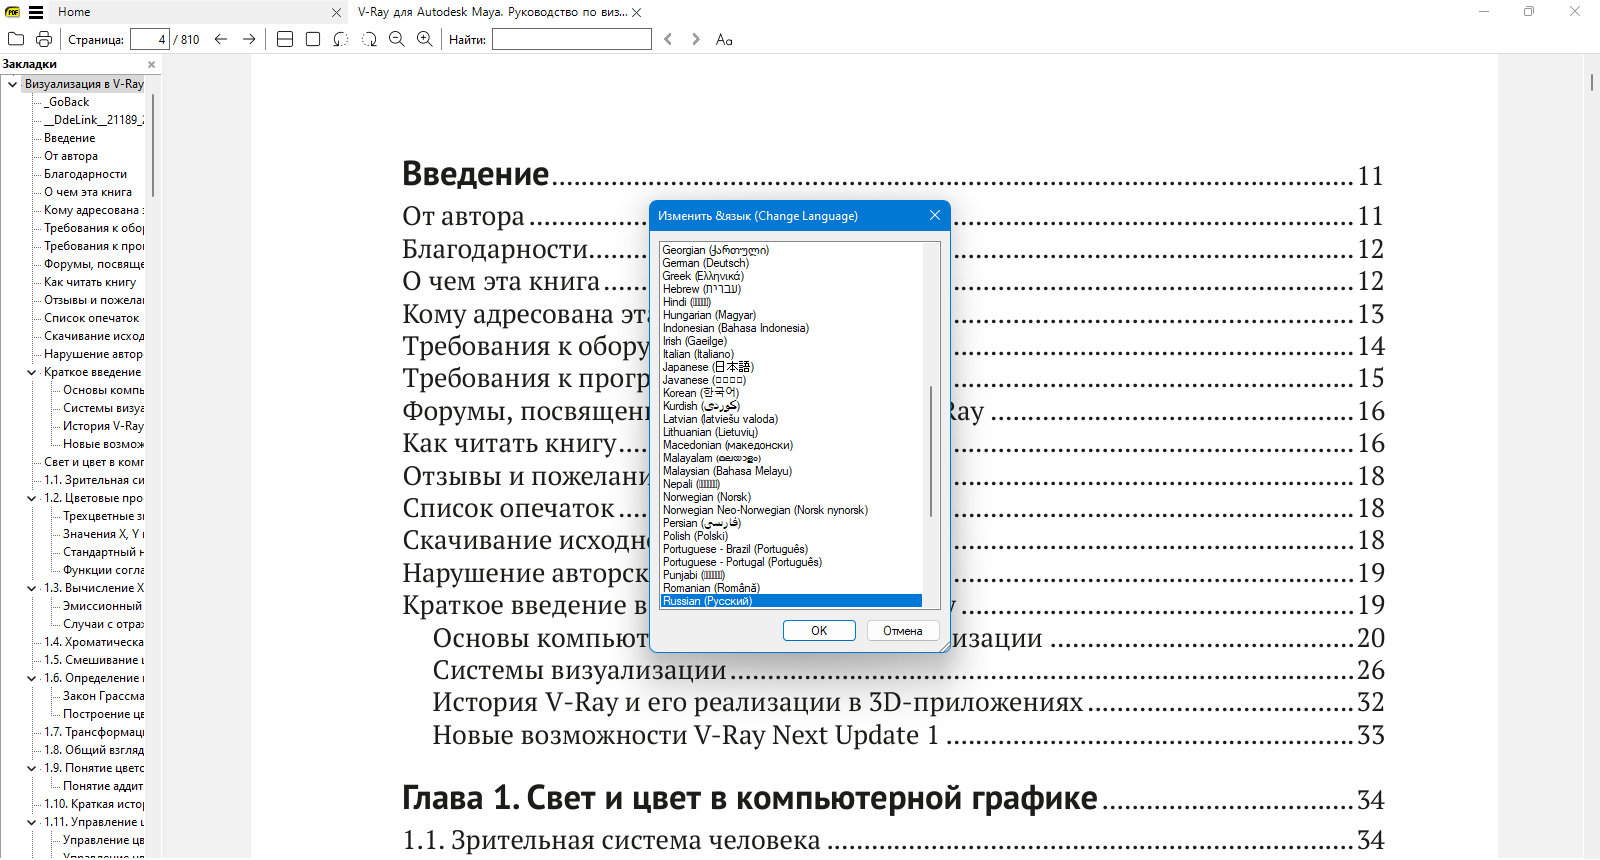Confirm language with OK button
The height and width of the screenshot is (860, 1600).
pyautogui.click(x=819, y=631)
